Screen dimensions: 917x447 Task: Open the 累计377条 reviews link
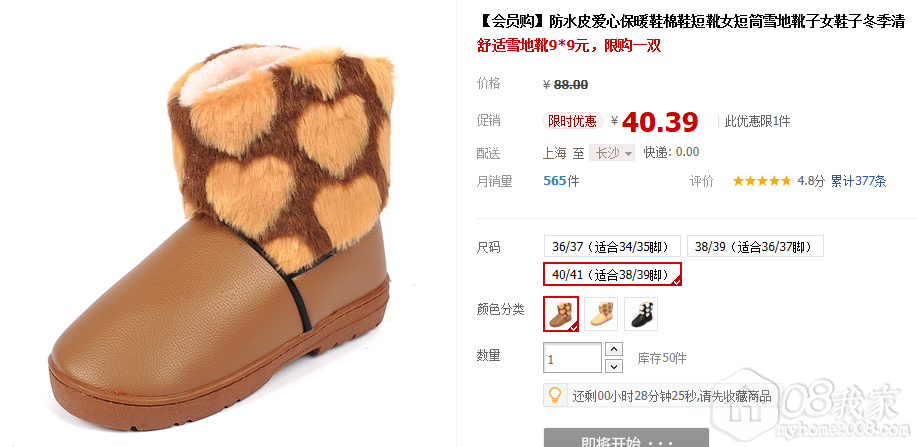[859, 181]
